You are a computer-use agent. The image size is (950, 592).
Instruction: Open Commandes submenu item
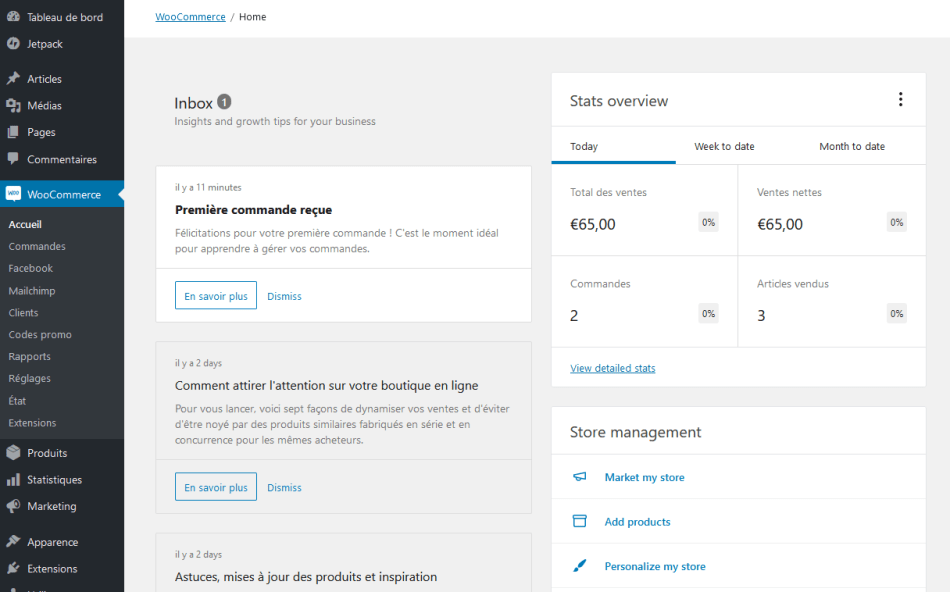click(x=37, y=246)
